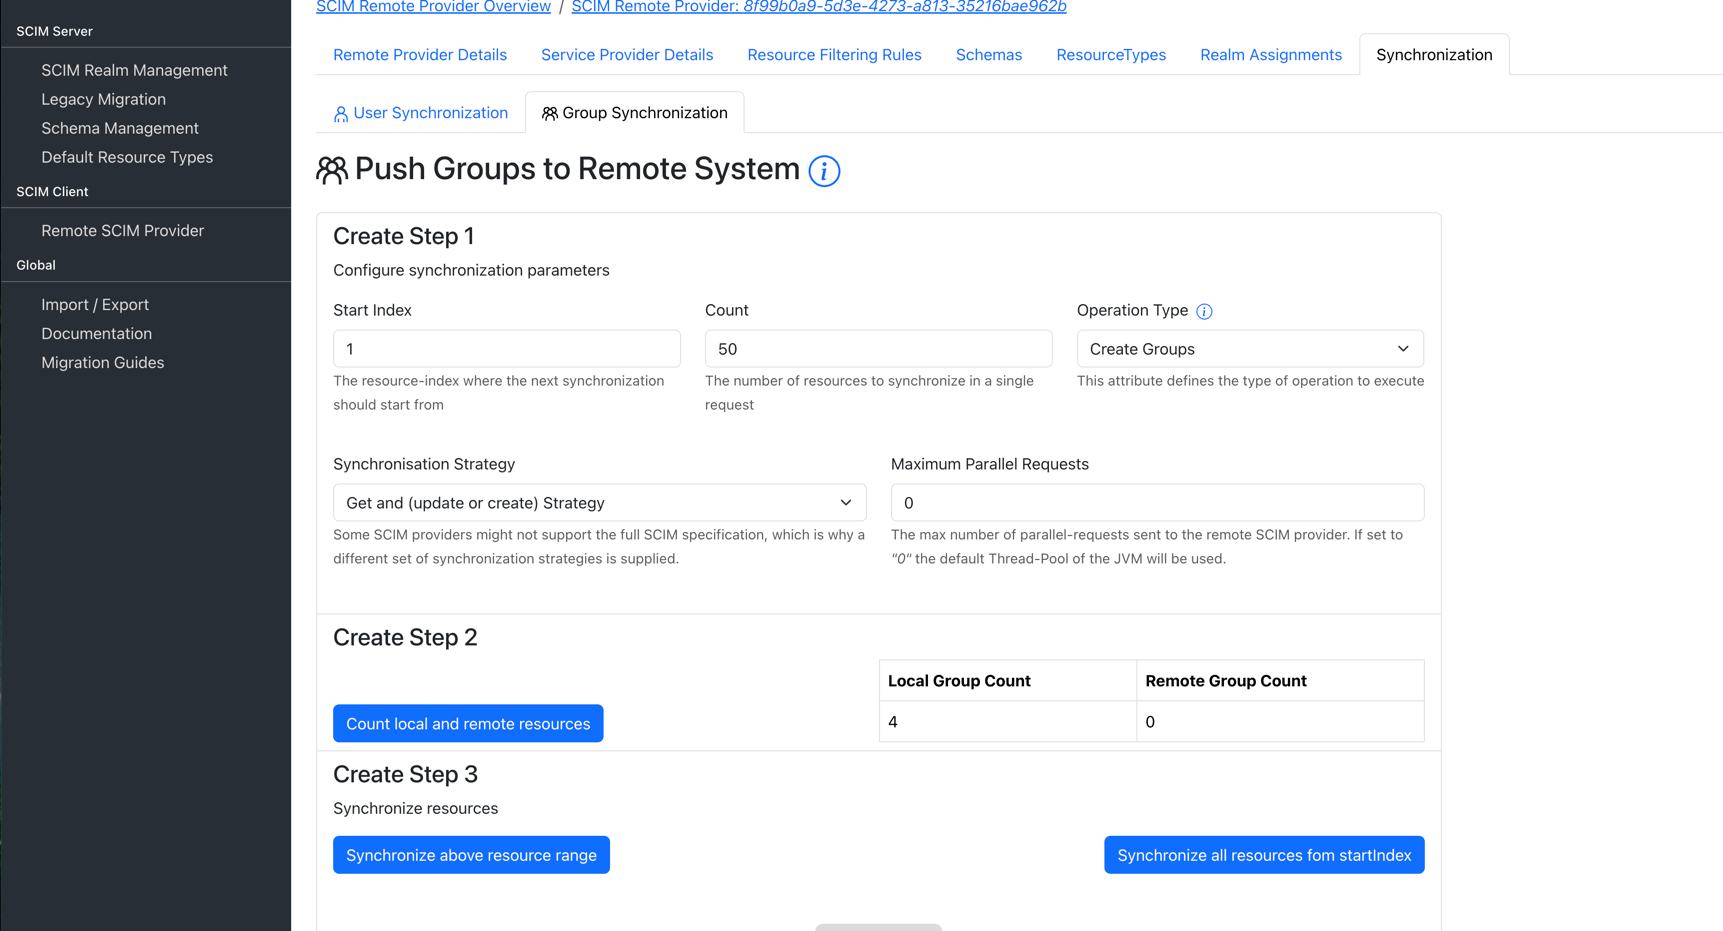Open the Schemas tab
This screenshot has width=1723, height=931.
(x=988, y=55)
